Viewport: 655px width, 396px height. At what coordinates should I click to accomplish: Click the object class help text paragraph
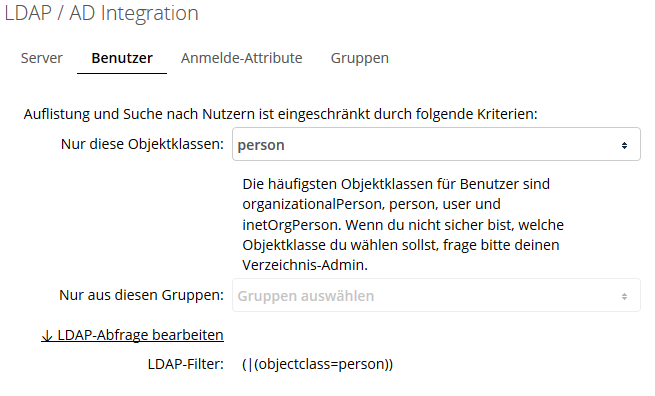pyautogui.click(x=403, y=224)
